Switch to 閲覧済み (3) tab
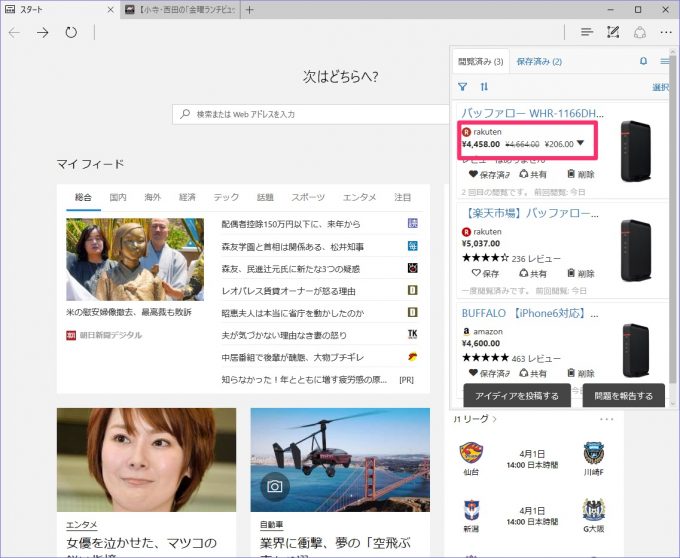This screenshot has width=680, height=558. (481, 62)
